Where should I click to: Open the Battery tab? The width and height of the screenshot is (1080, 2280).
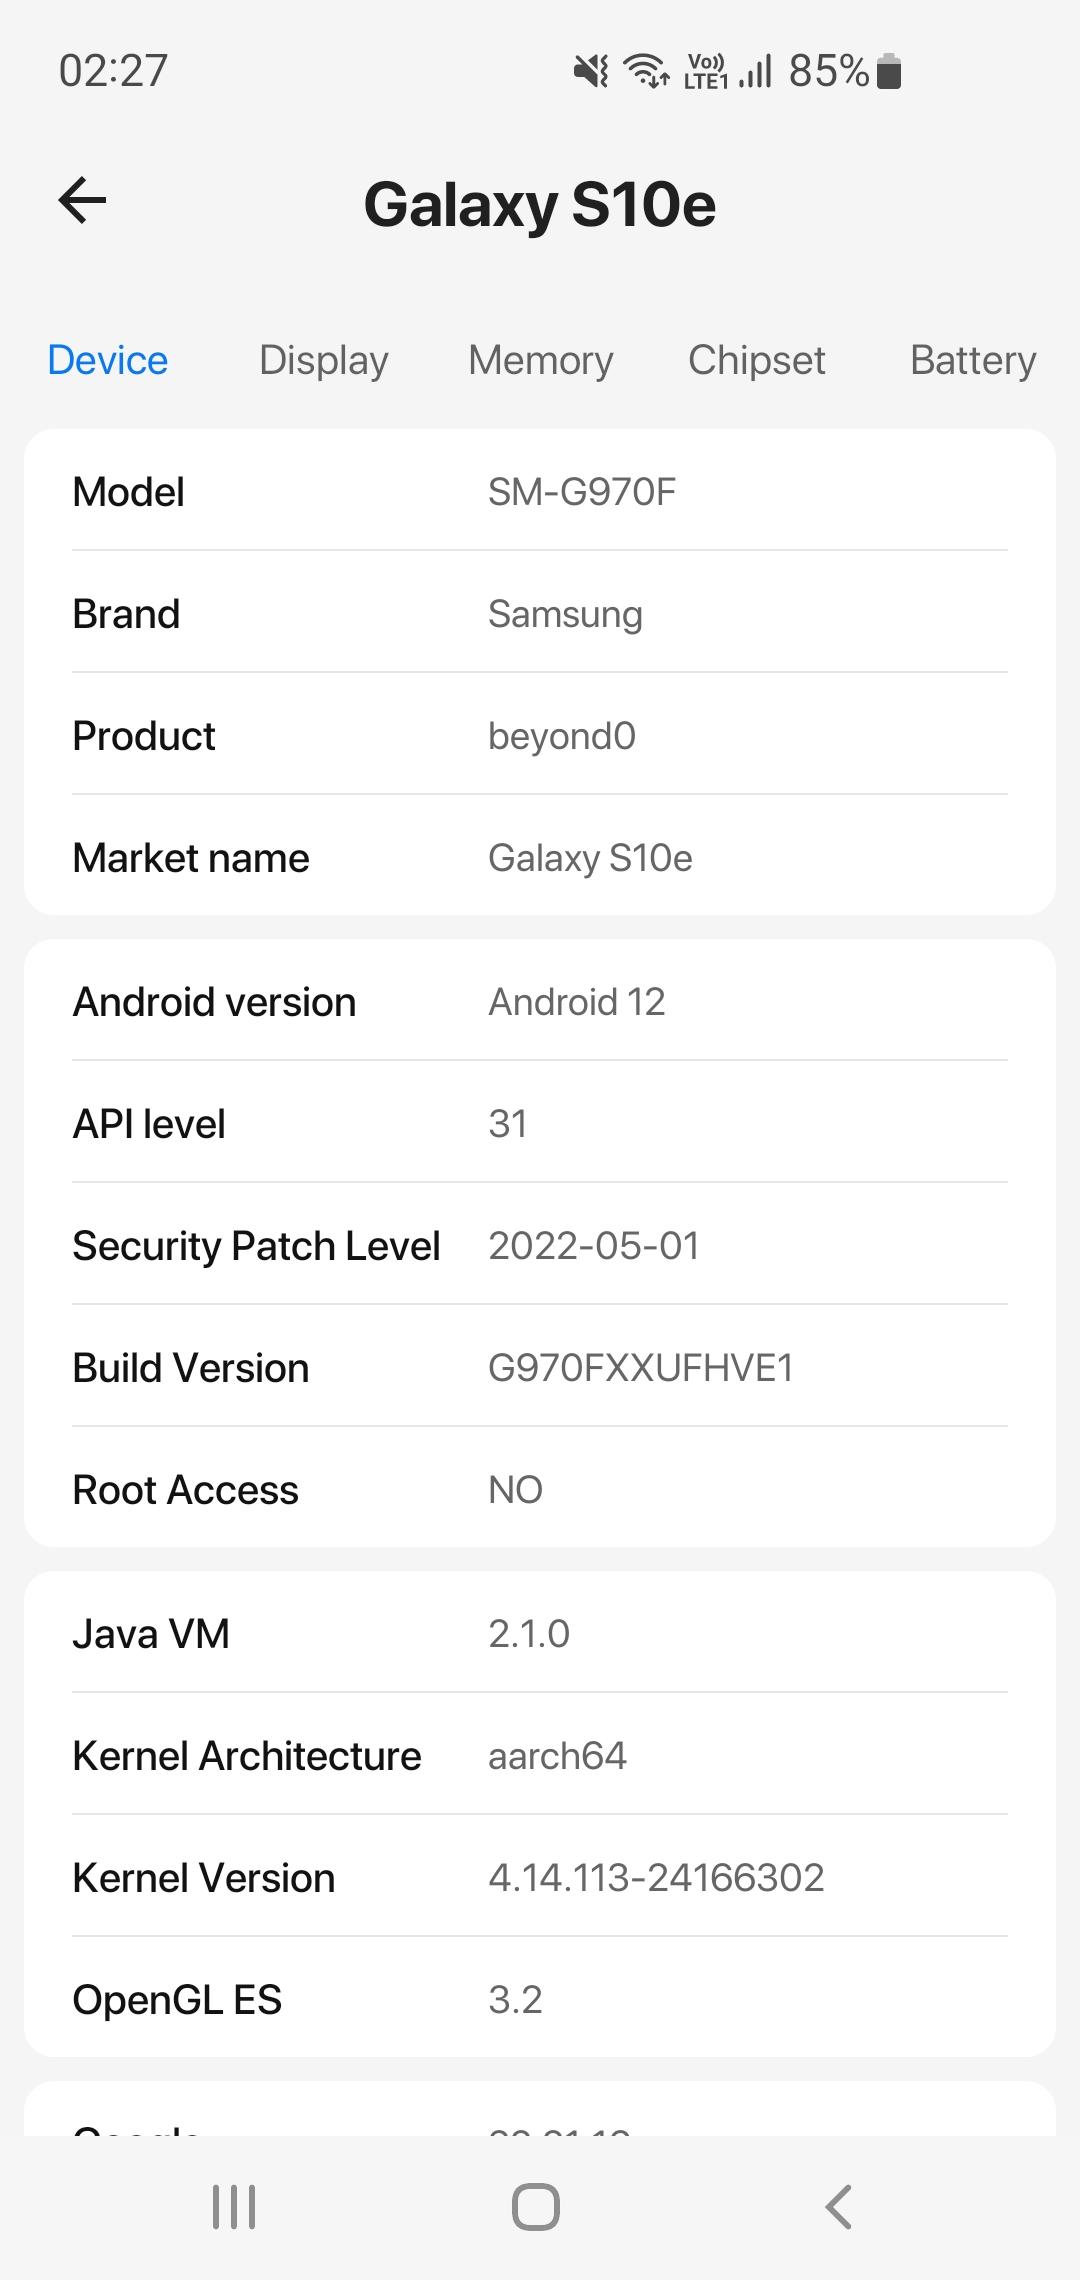coord(973,360)
